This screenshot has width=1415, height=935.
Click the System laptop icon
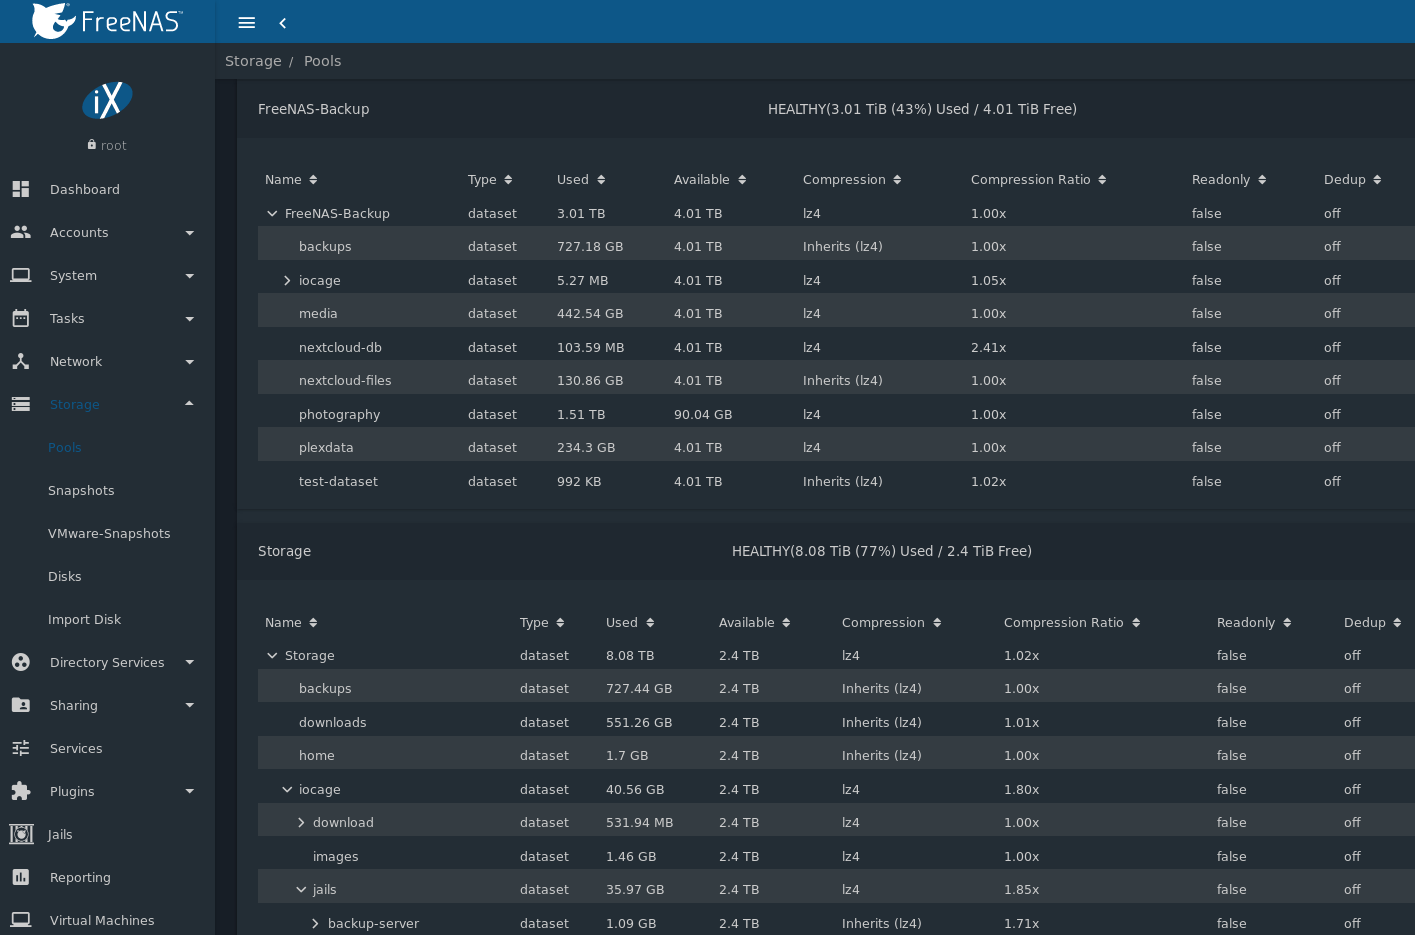click(x=21, y=275)
